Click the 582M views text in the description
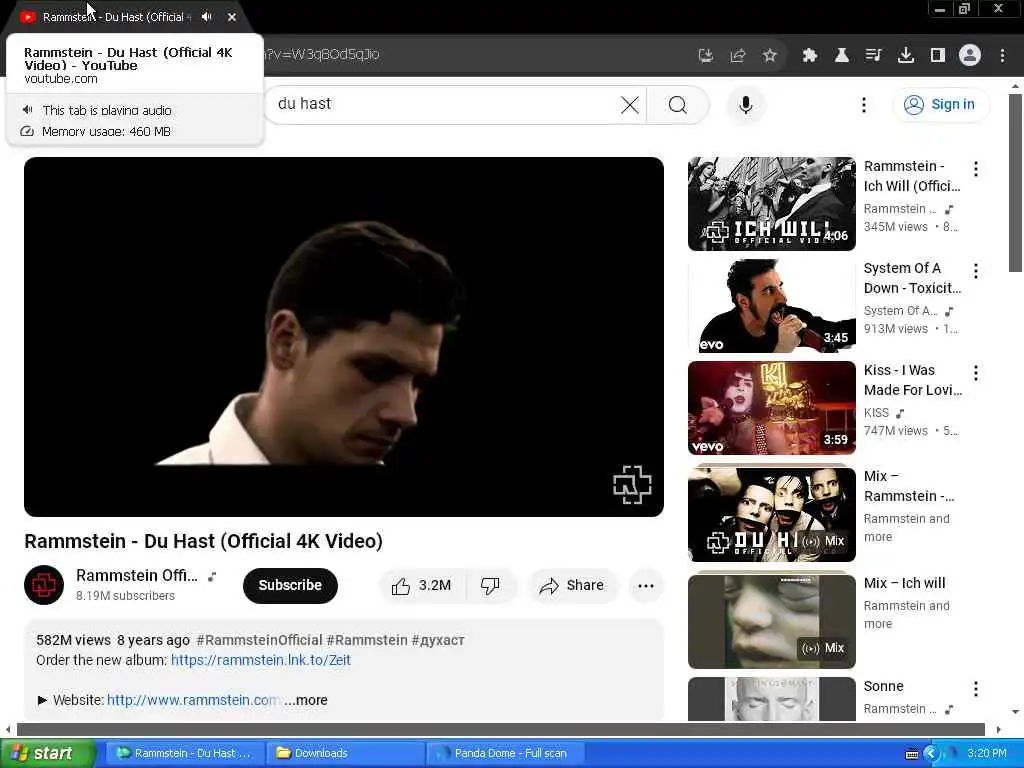This screenshot has width=1024, height=768. coord(73,640)
